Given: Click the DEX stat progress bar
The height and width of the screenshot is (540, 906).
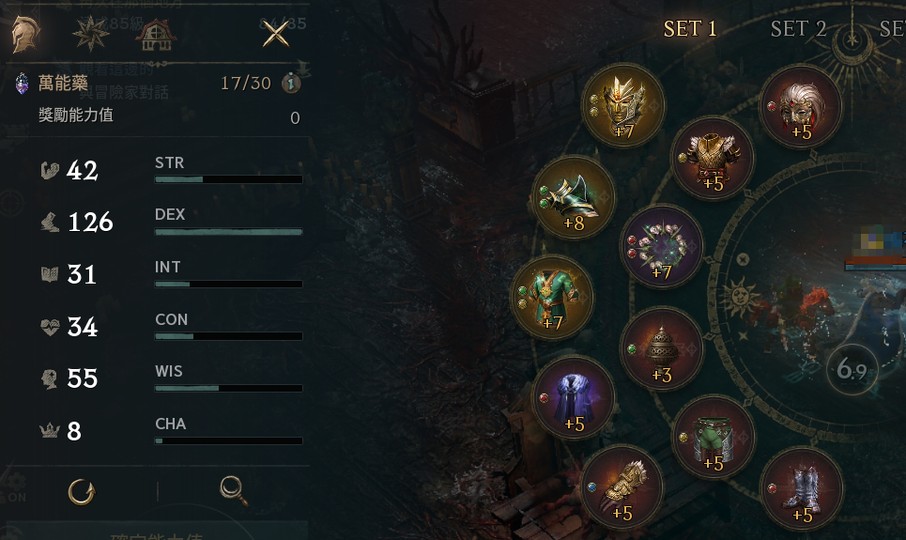Looking at the screenshot, I should click(x=228, y=232).
